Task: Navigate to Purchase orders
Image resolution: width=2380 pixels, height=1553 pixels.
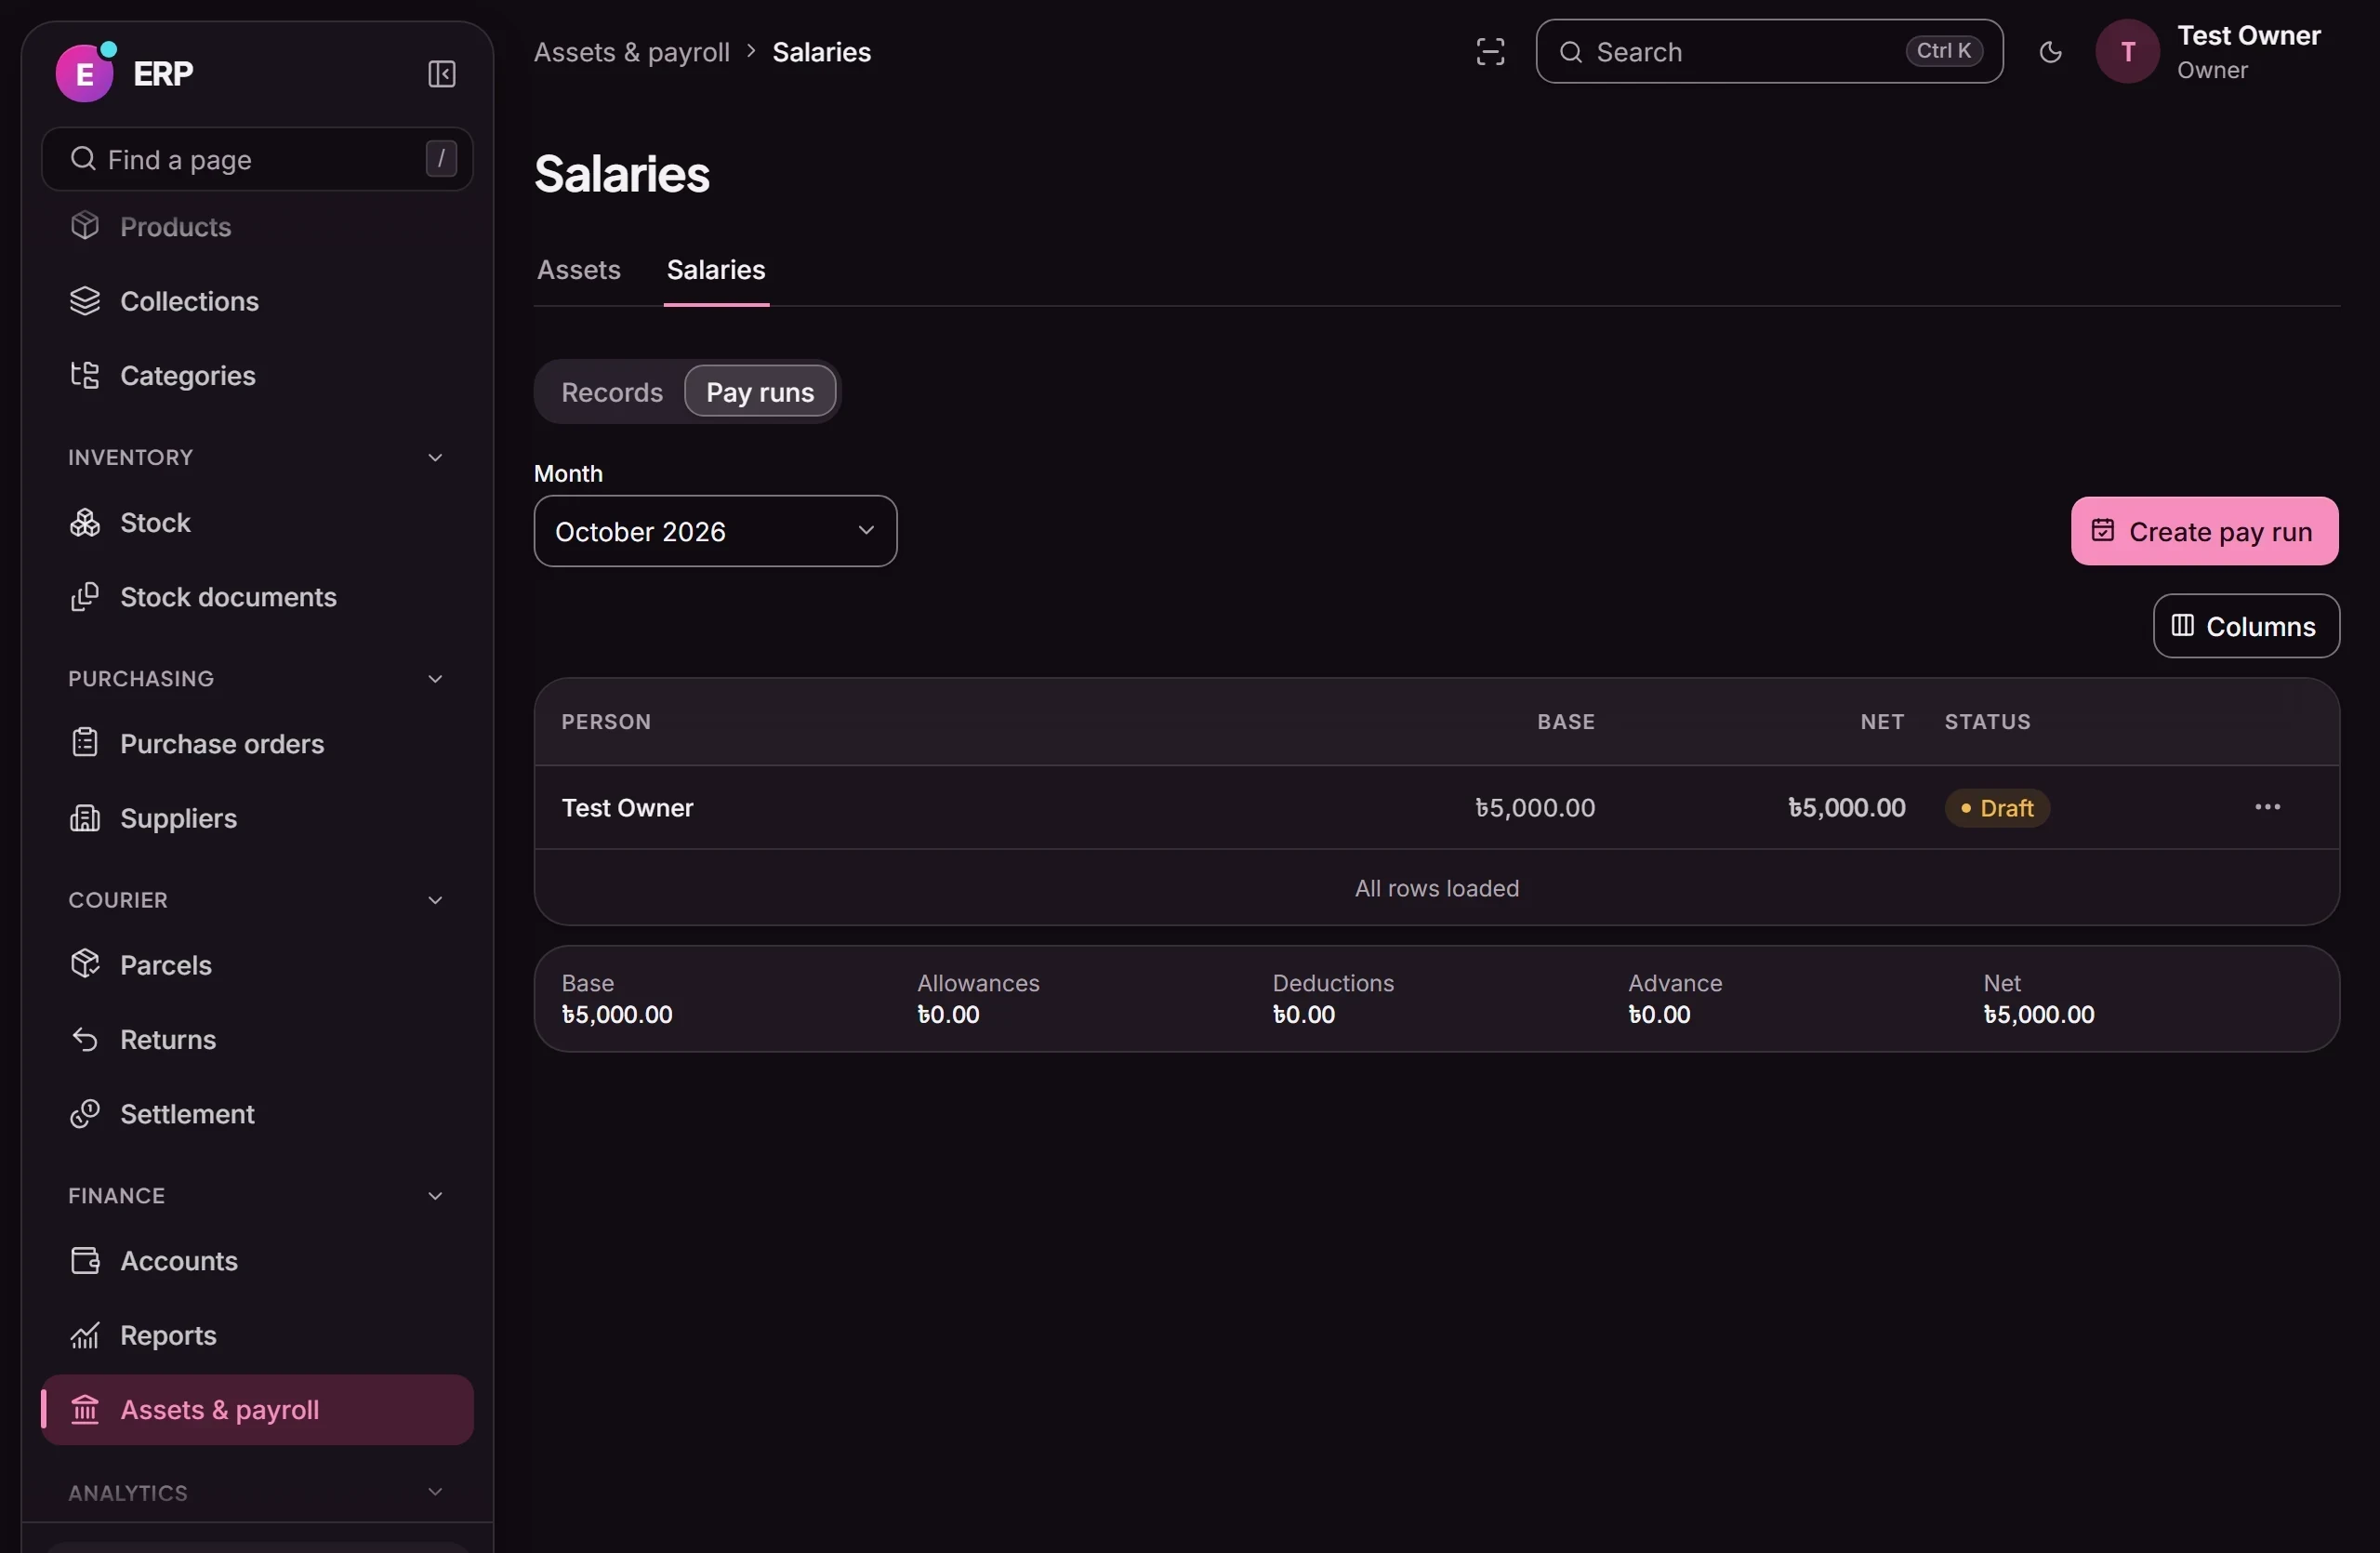Action: (257, 743)
